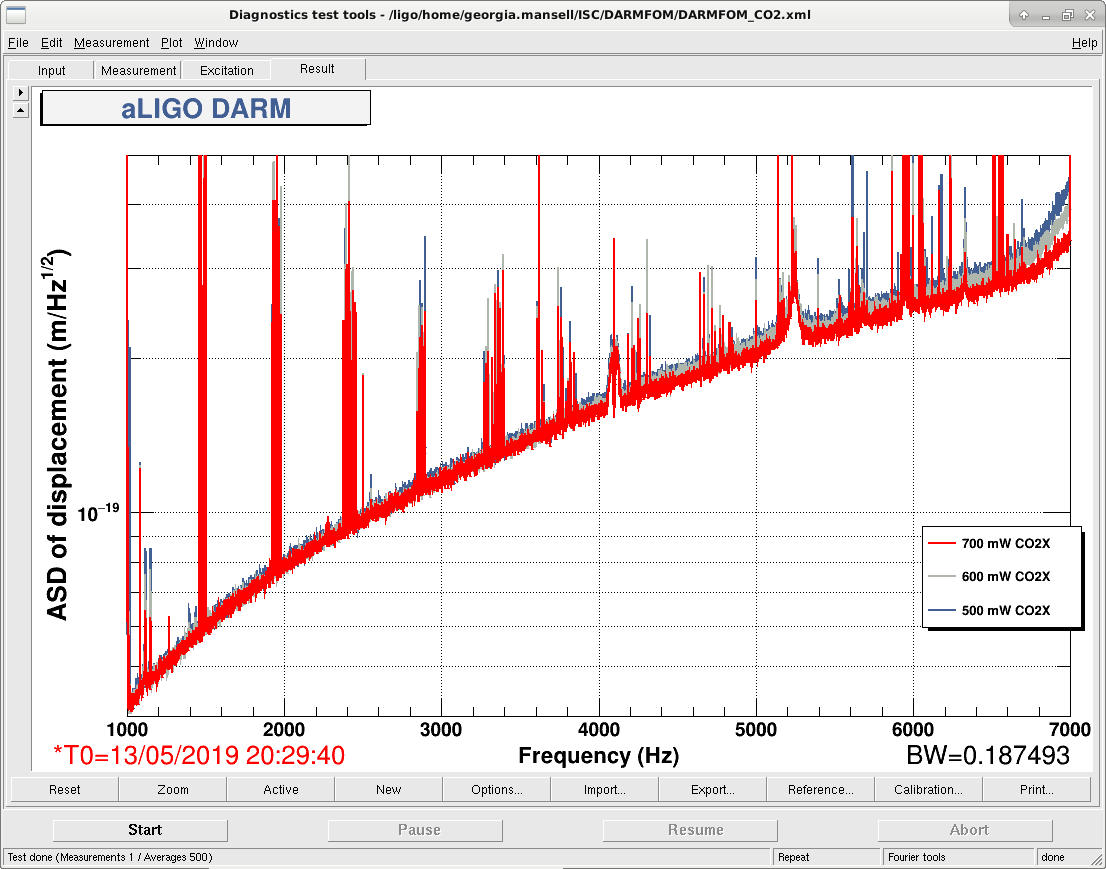Click the right-arrow panel expander icon
This screenshot has width=1106, height=869.
[x=20, y=92]
